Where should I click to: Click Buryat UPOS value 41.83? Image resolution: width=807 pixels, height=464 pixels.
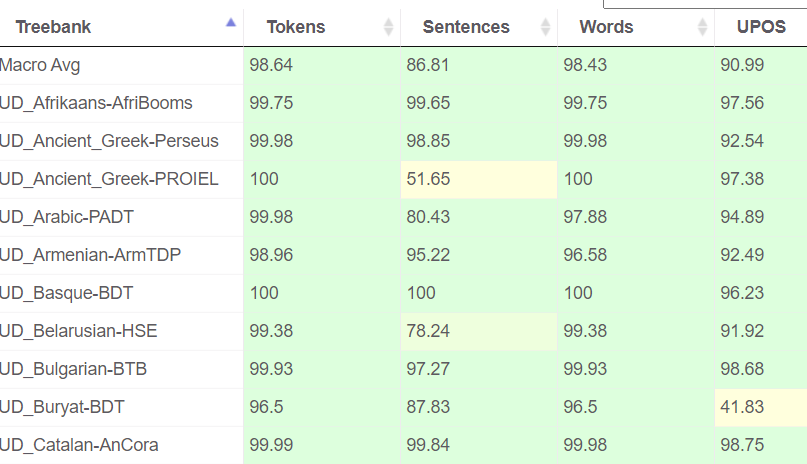pos(742,407)
